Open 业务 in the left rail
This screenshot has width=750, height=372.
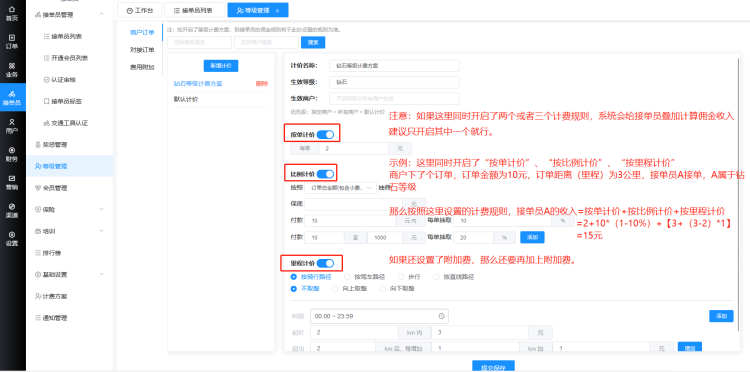pos(12,70)
